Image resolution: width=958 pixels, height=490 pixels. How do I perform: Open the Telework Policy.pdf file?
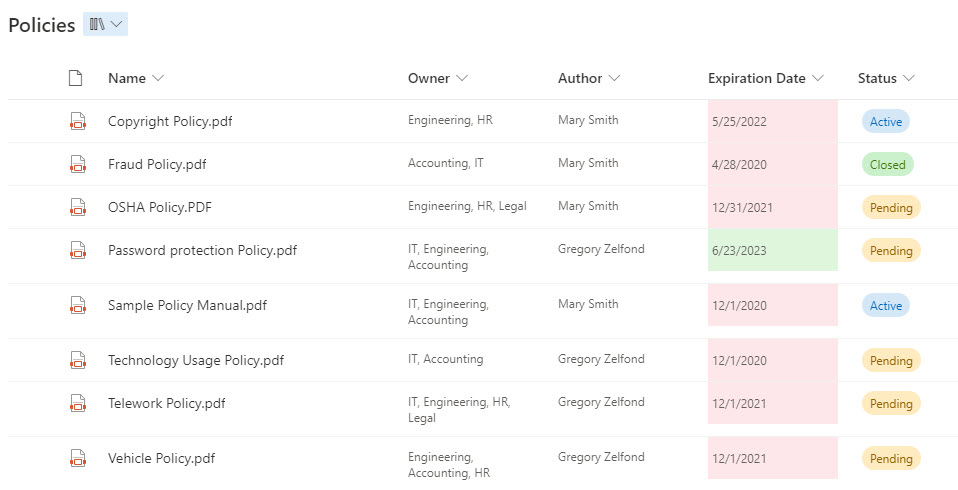166,403
